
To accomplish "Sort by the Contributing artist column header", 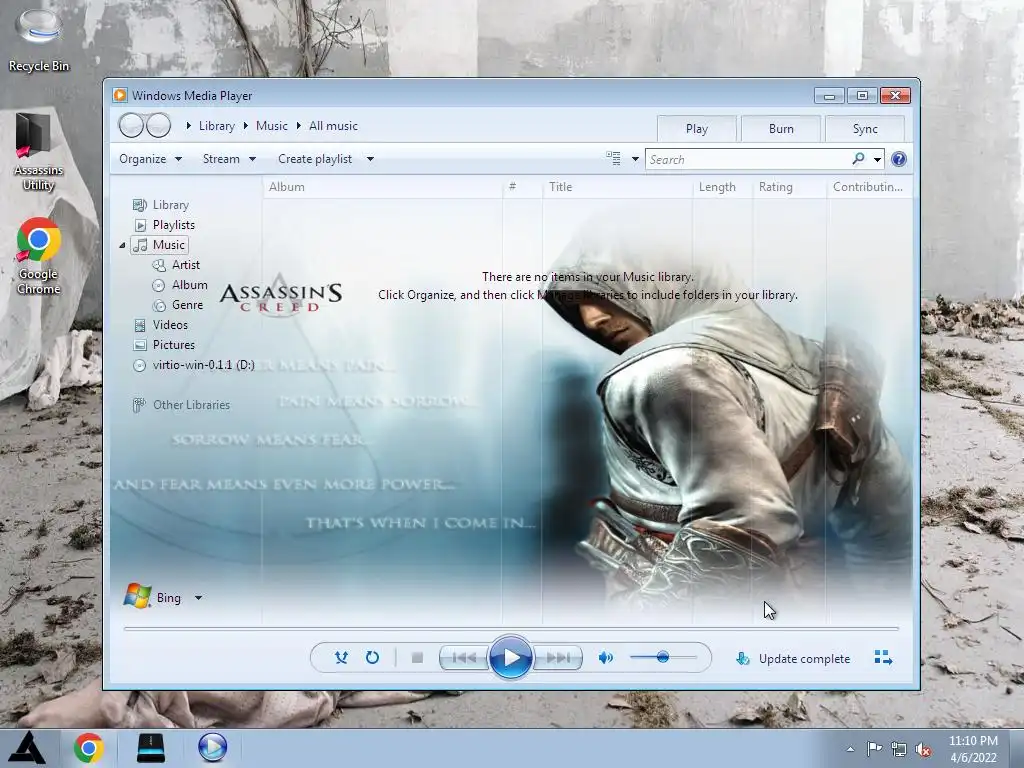I will tap(869, 187).
